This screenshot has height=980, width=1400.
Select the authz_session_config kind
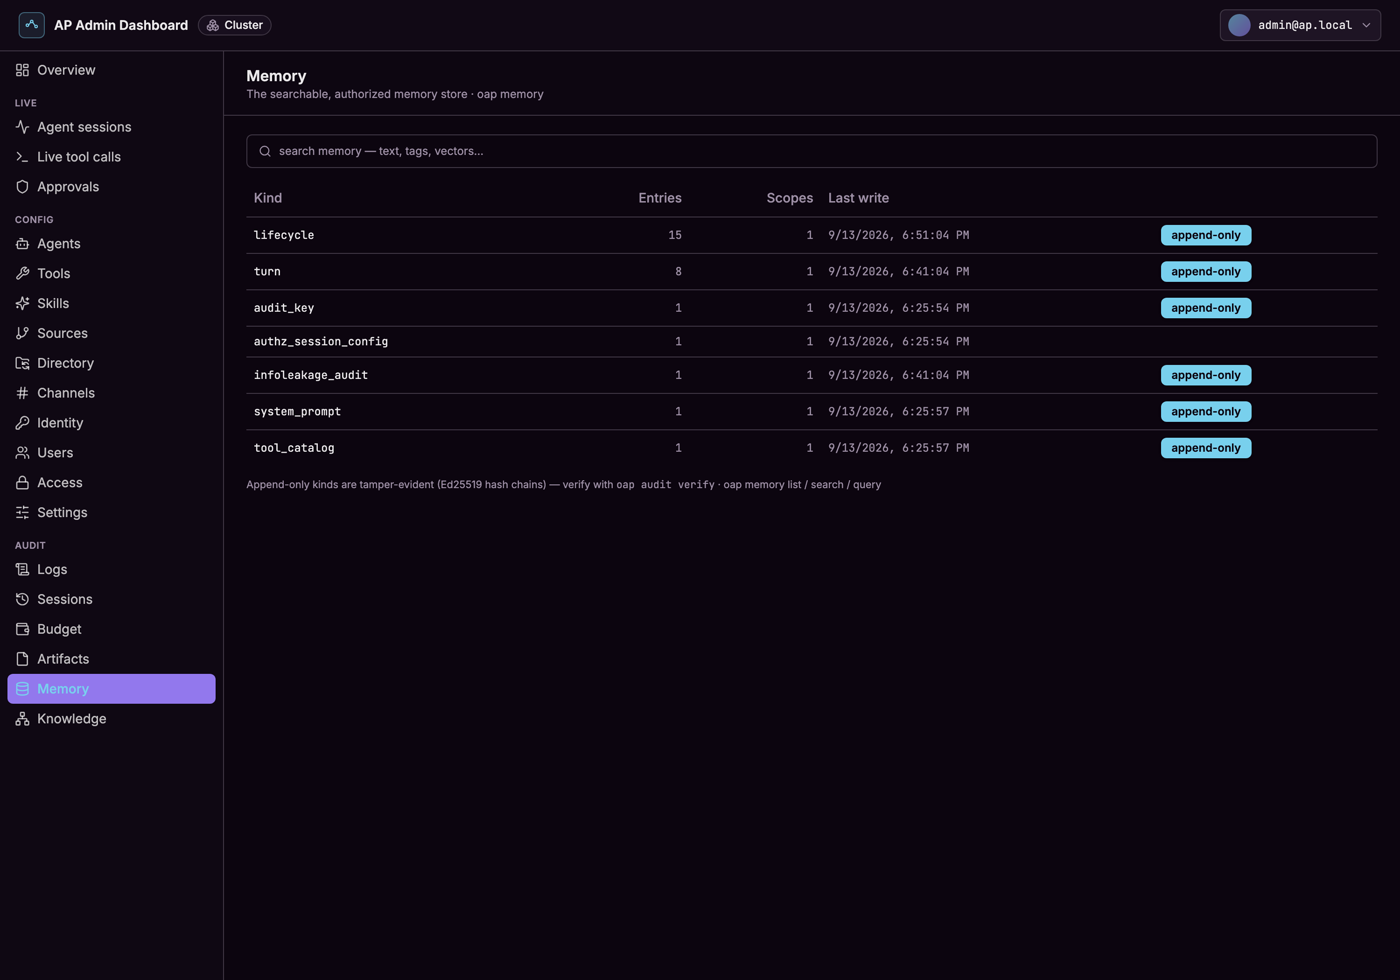click(x=321, y=342)
